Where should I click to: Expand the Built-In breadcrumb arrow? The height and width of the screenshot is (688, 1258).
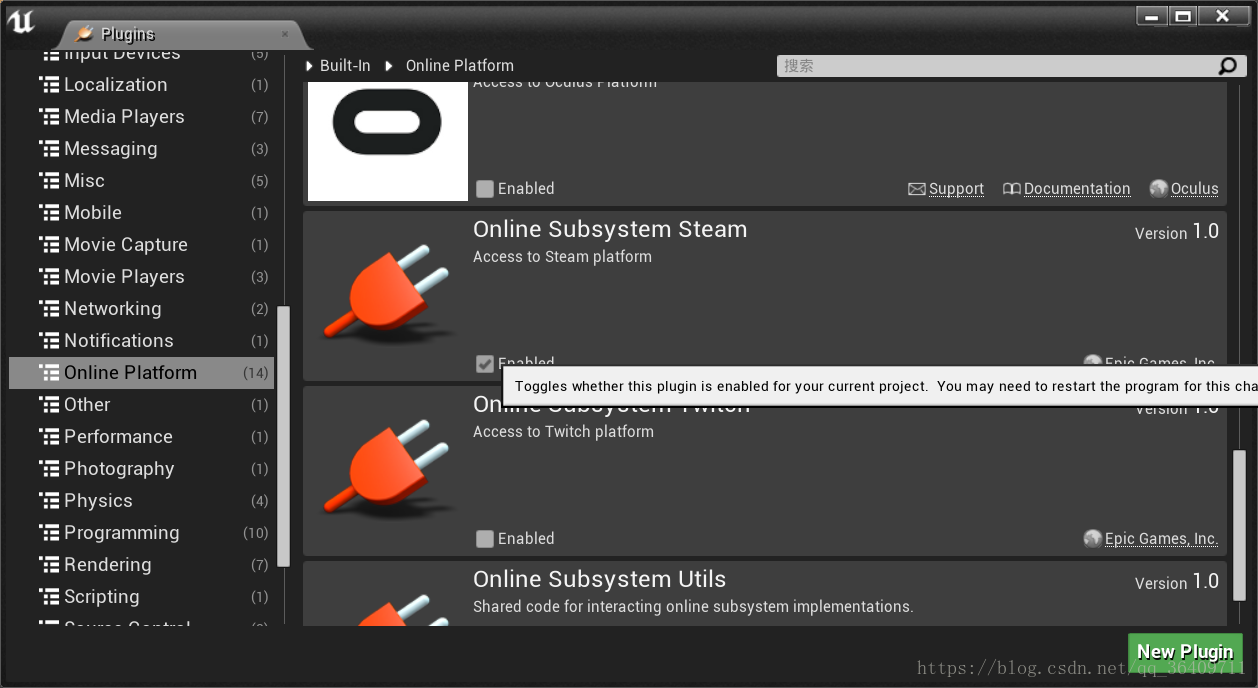(310, 66)
